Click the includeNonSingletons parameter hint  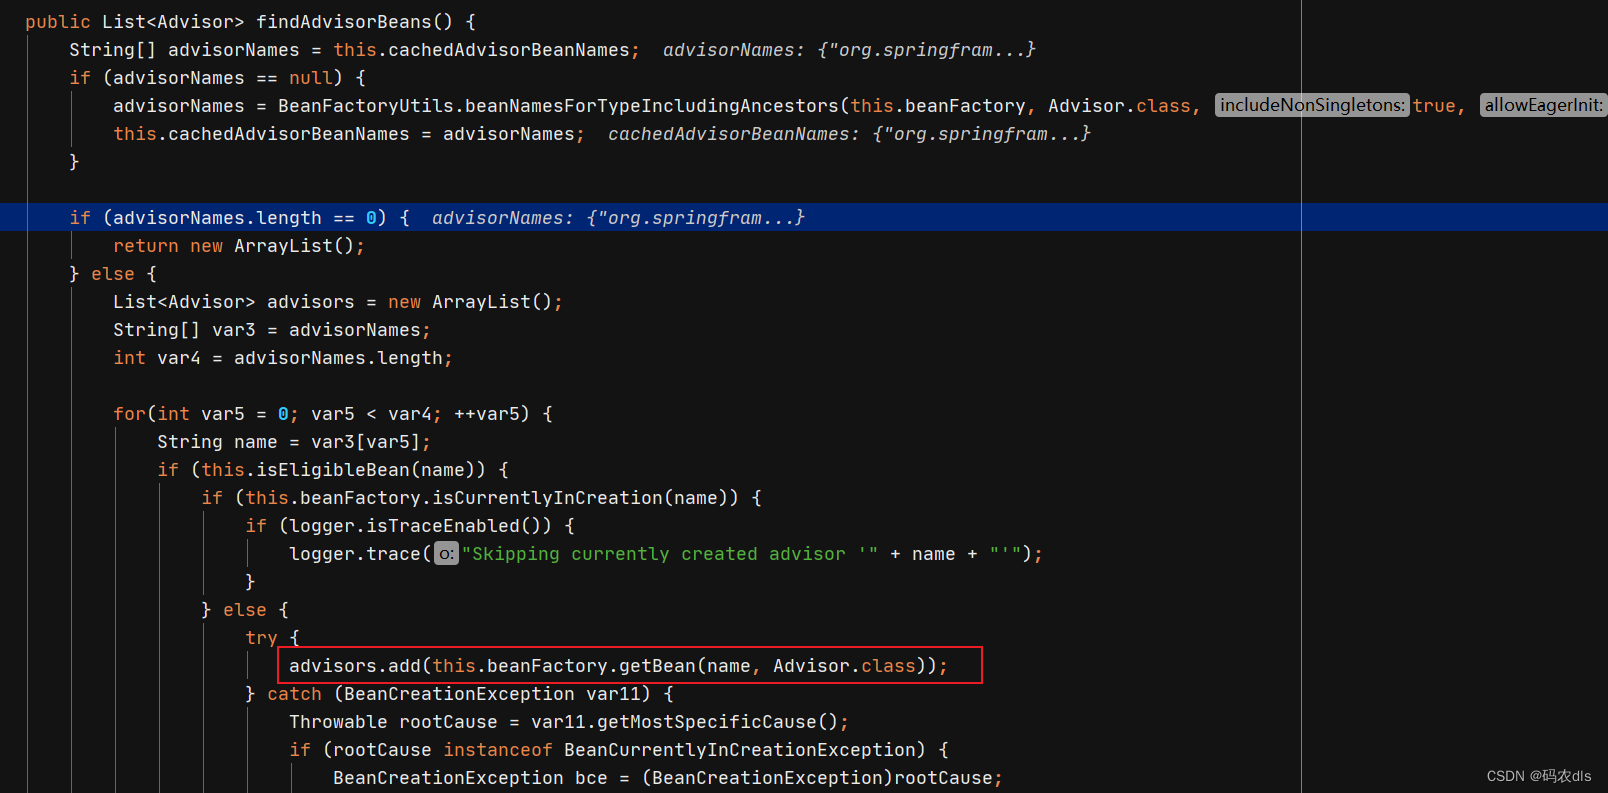pos(1312,105)
